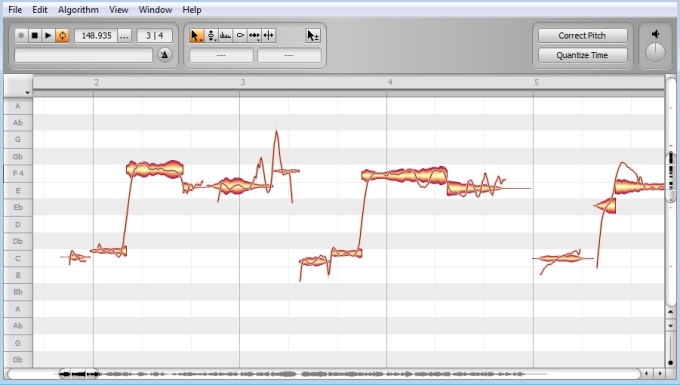Start playback with the Play button
Viewport: 680px width, 385px height.
point(48,36)
